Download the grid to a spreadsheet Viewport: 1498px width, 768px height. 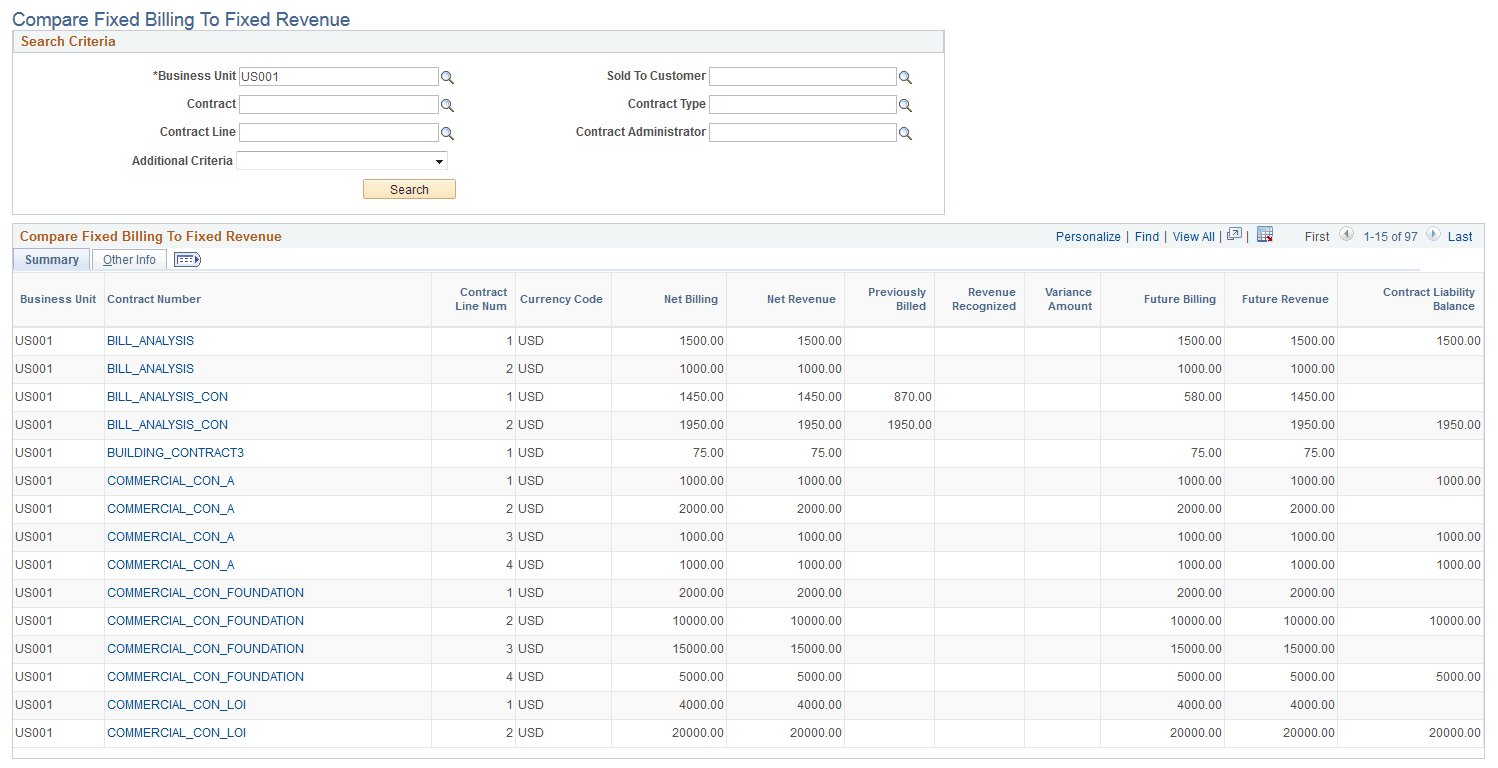1264,234
